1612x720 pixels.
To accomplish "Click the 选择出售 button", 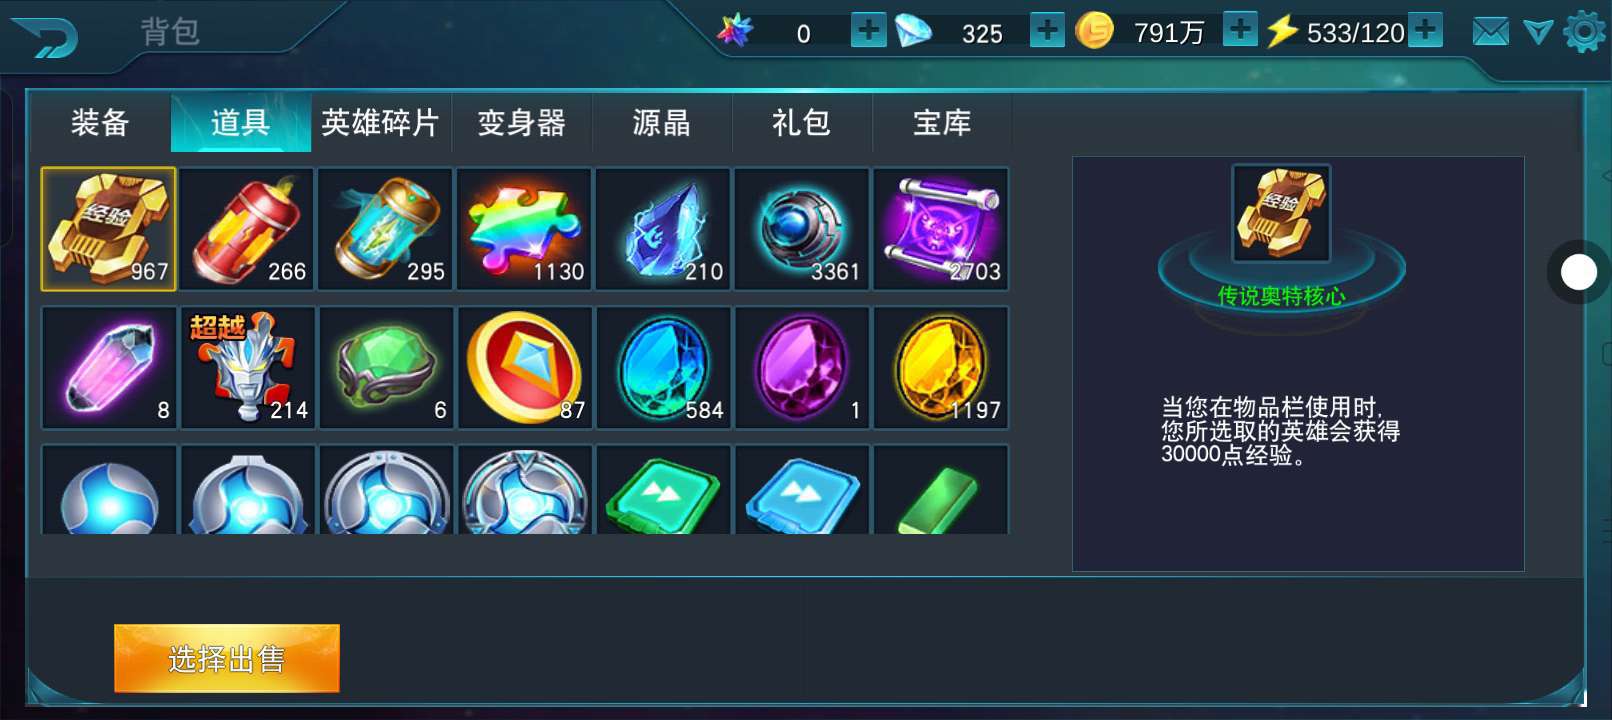I will coord(227,658).
